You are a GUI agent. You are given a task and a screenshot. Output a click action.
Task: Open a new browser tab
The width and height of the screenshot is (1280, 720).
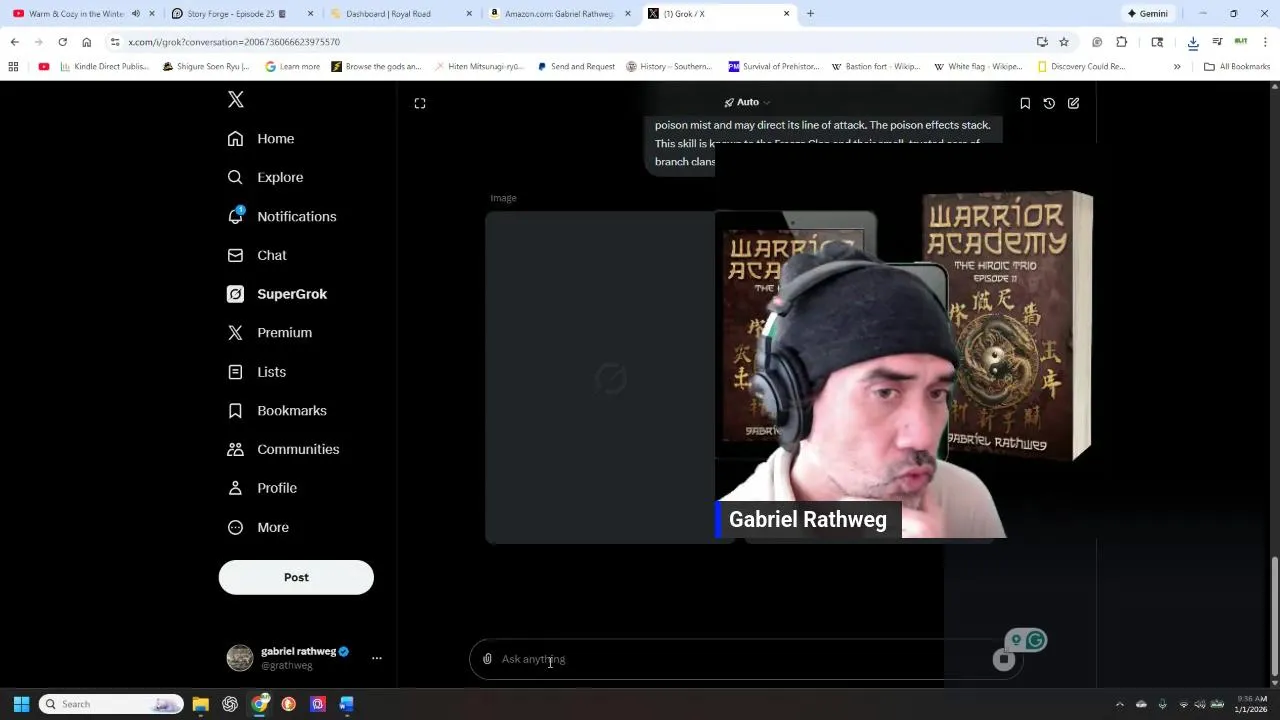pos(810,14)
